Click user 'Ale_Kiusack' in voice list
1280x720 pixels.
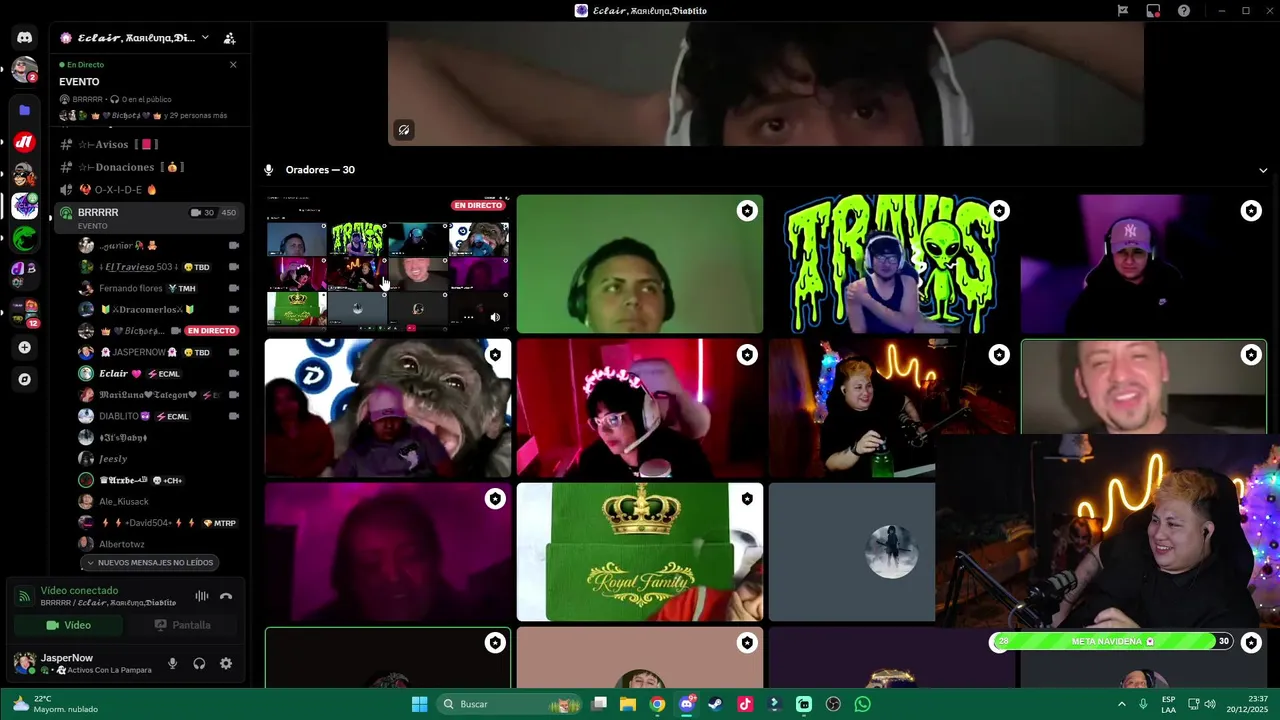pos(160,501)
